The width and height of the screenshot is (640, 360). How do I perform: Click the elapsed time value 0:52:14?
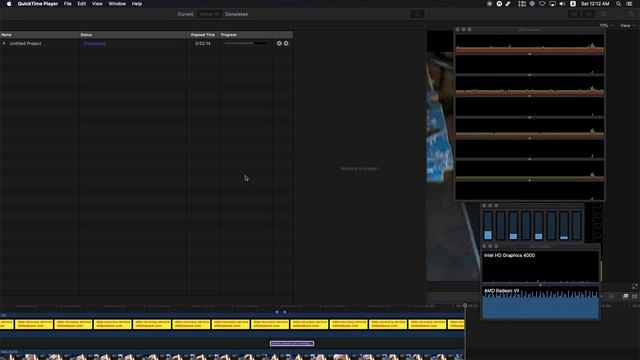click(x=203, y=43)
